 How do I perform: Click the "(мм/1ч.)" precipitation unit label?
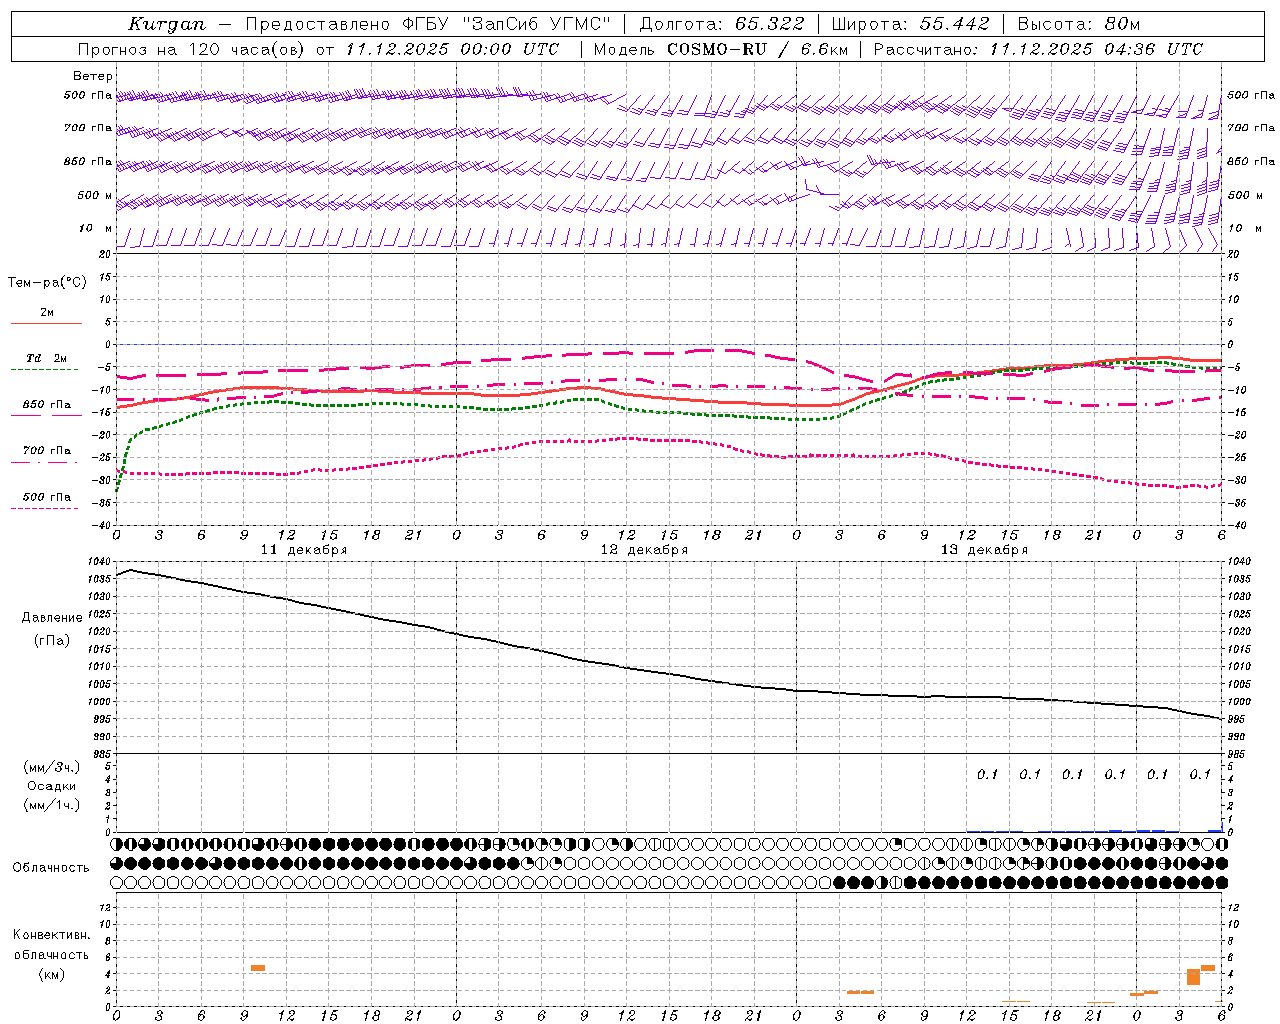52,805
